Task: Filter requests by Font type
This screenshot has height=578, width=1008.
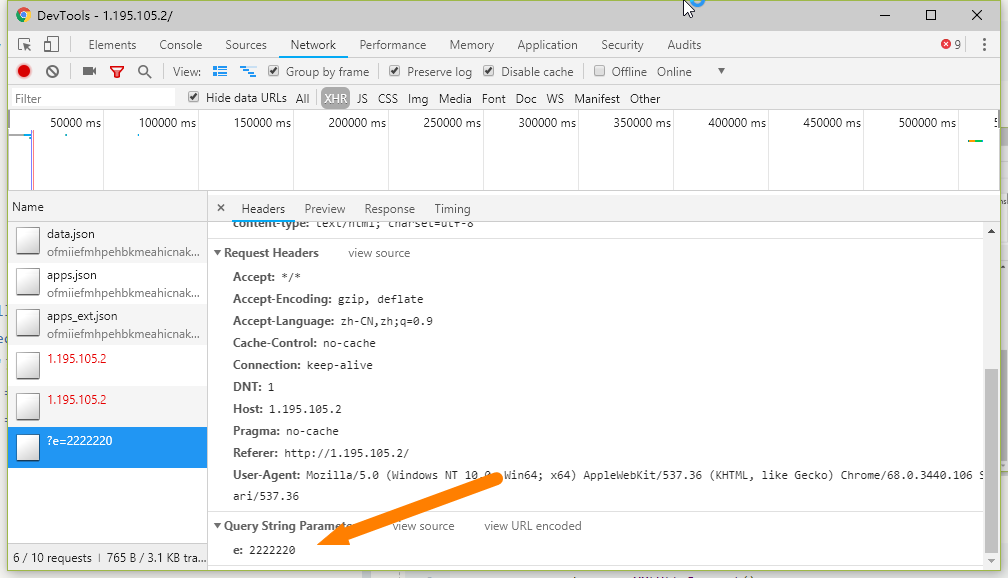Action: point(494,98)
